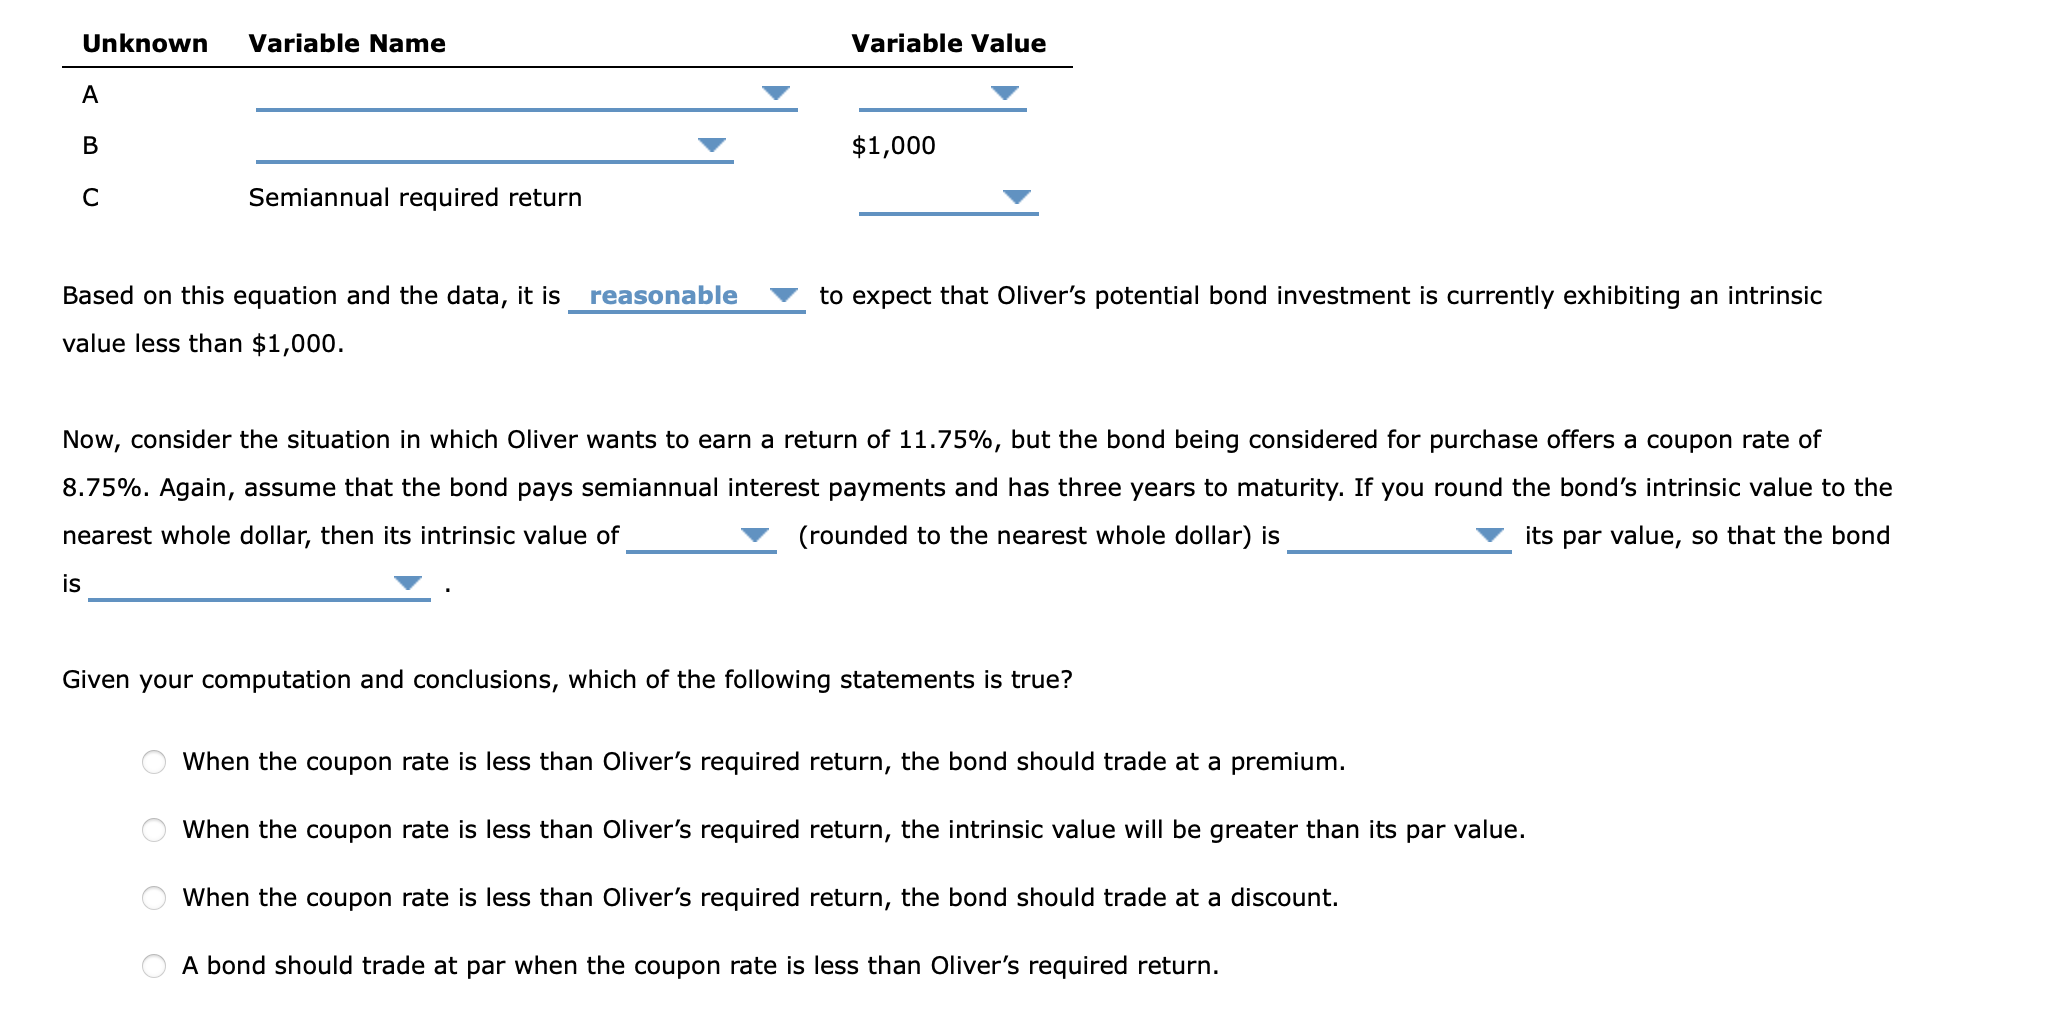Screen dimensions: 2070x1032
Task: Open the Variable Value dropdown for Semiannual required return
Action: [1014, 198]
